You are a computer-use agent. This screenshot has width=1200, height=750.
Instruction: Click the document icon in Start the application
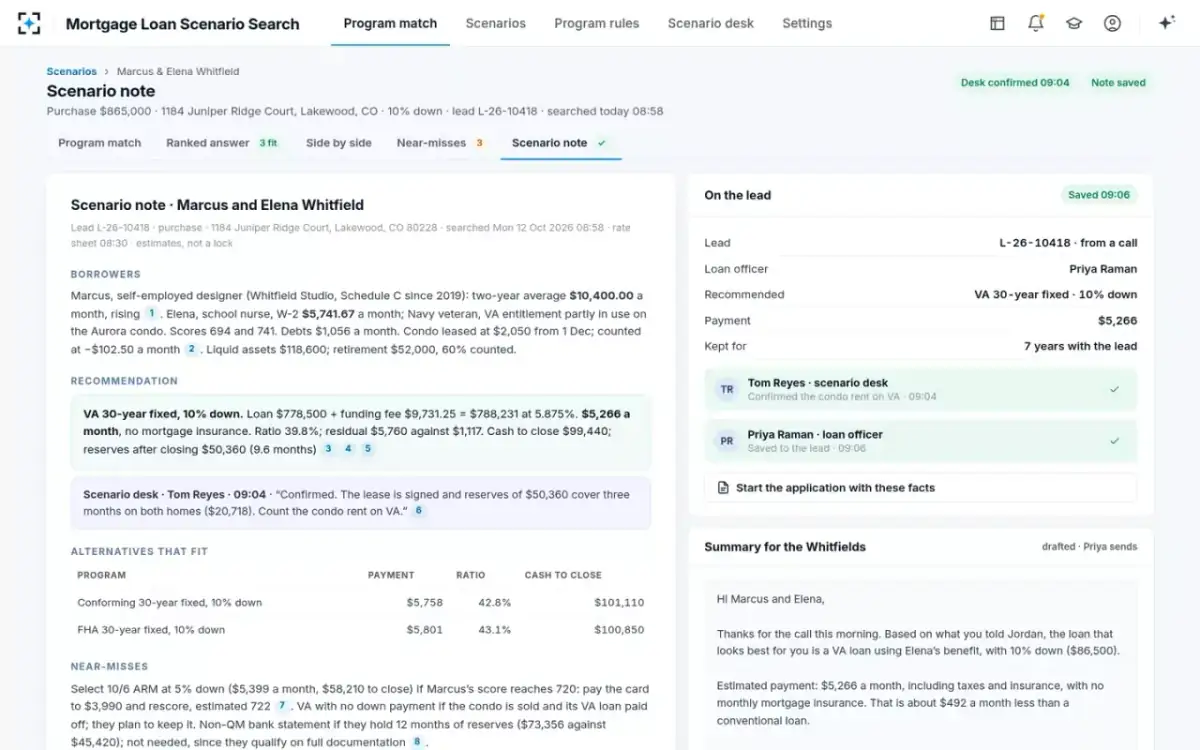point(723,488)
